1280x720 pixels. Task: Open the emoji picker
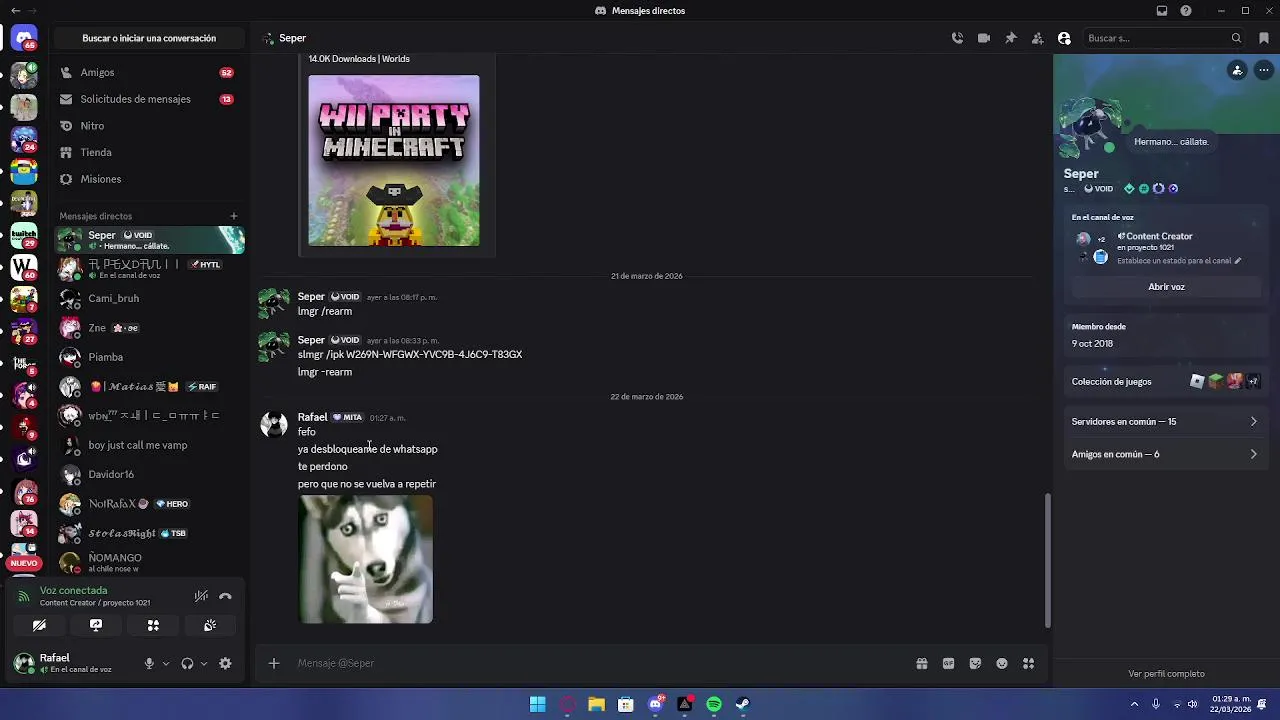(x=1002, y=663)
